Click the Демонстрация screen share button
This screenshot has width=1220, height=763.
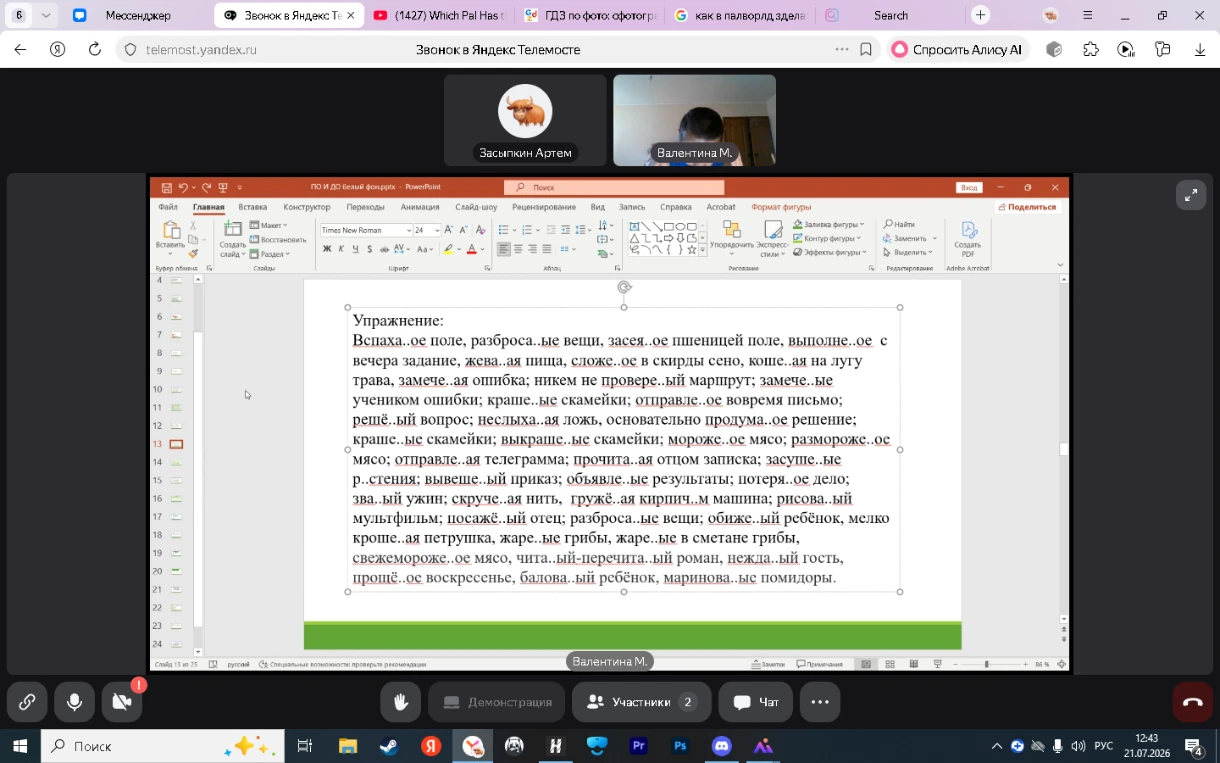tap(497, 702)
